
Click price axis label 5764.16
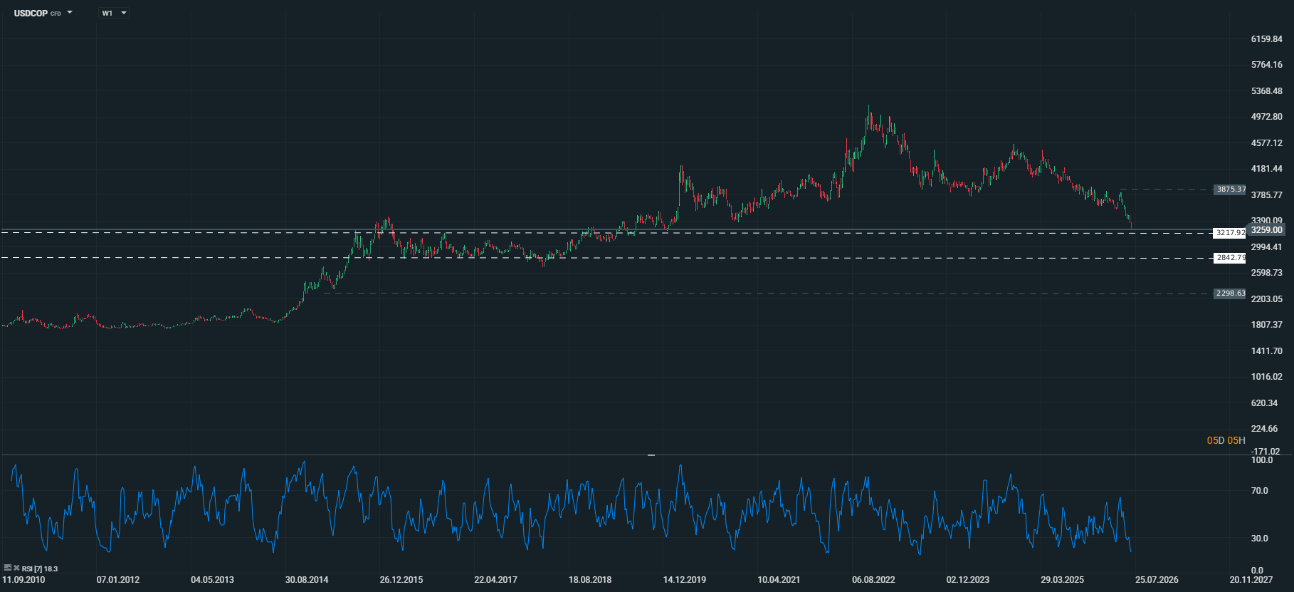pos(1266,65)
